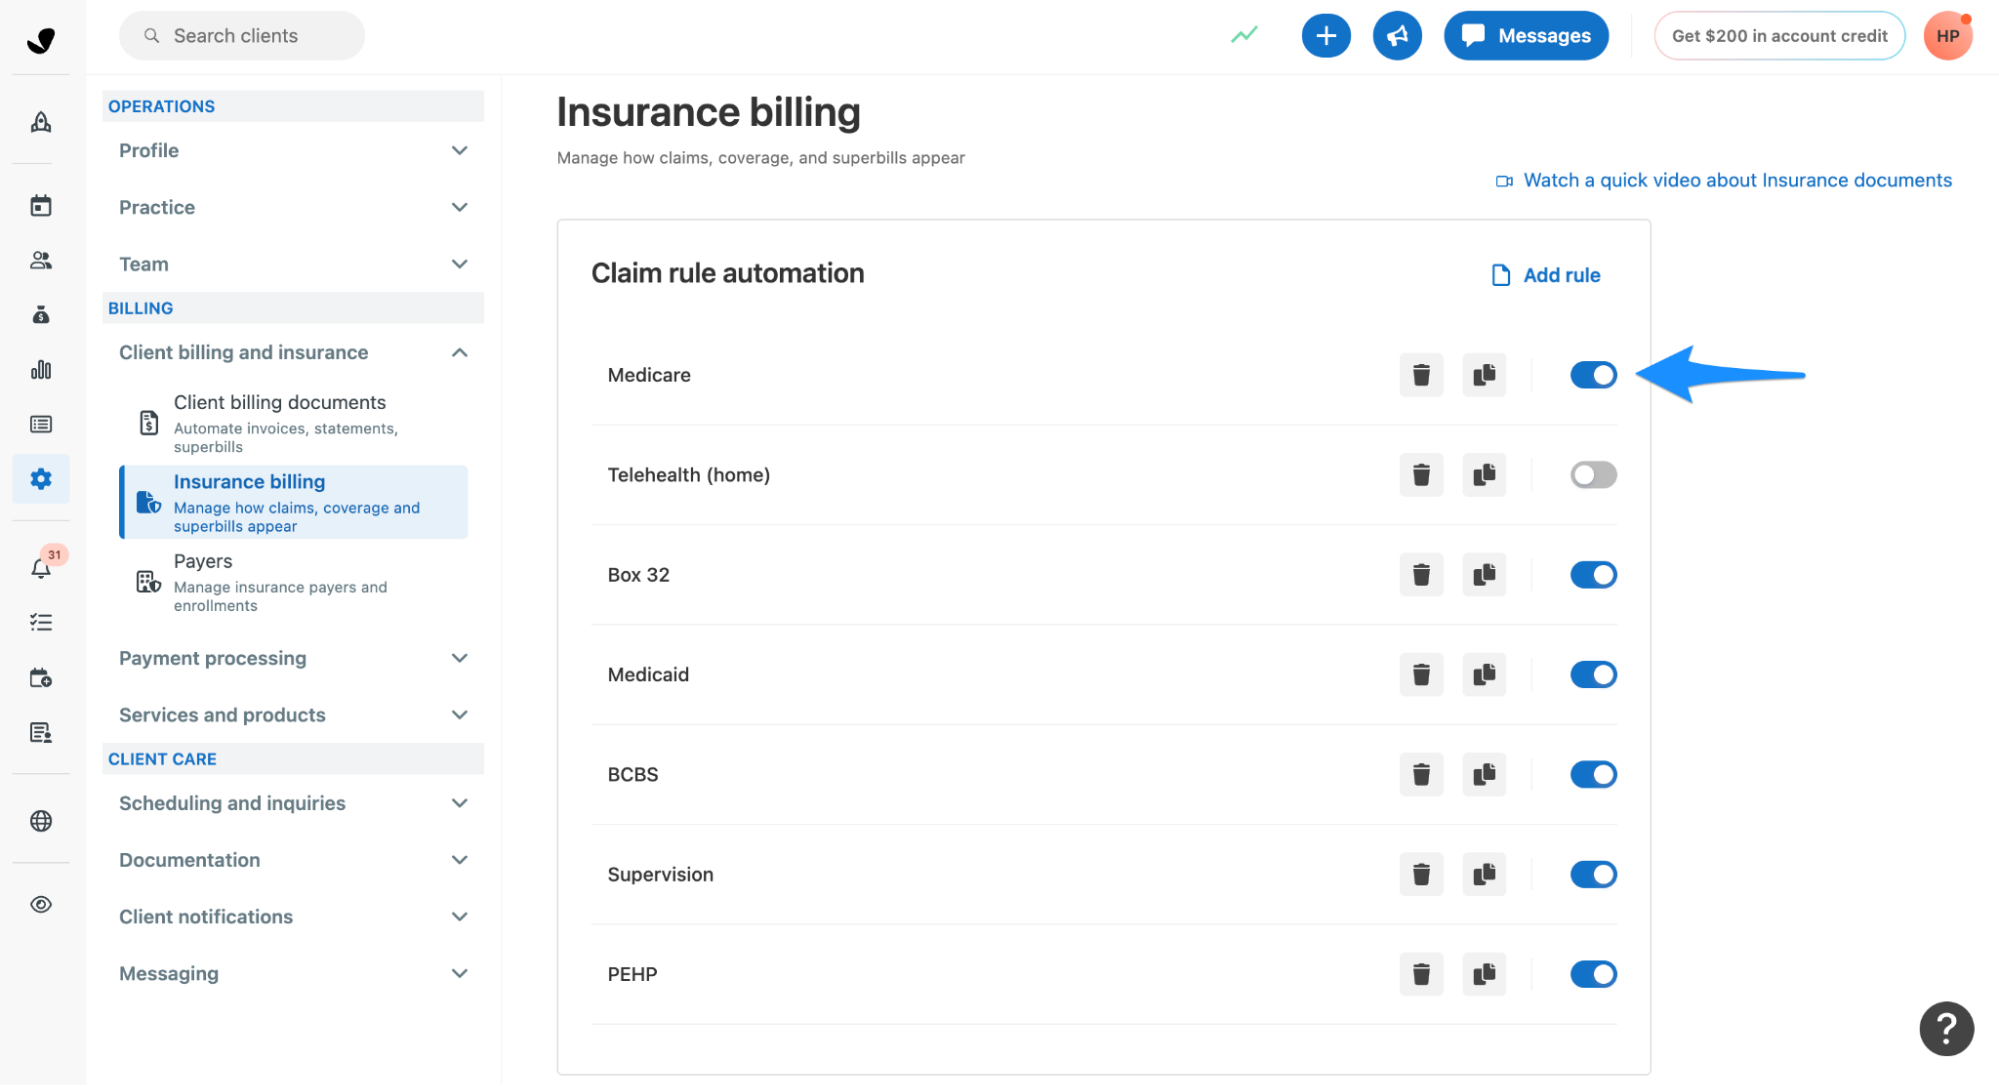Delete the Box 32 rule
The height and width of the screenshot is (1086, 1999).
pos(1420,575)
